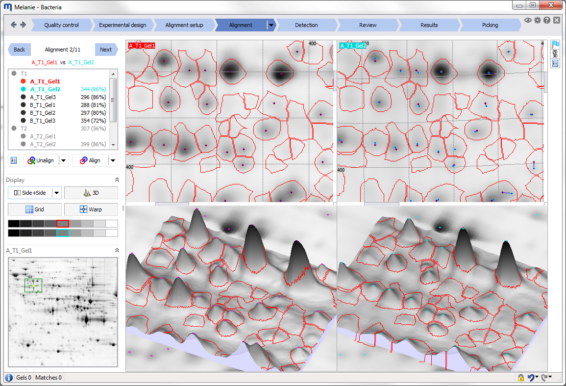
Task: Click the middle icon in the right sidebar
Action: point(555,54)
